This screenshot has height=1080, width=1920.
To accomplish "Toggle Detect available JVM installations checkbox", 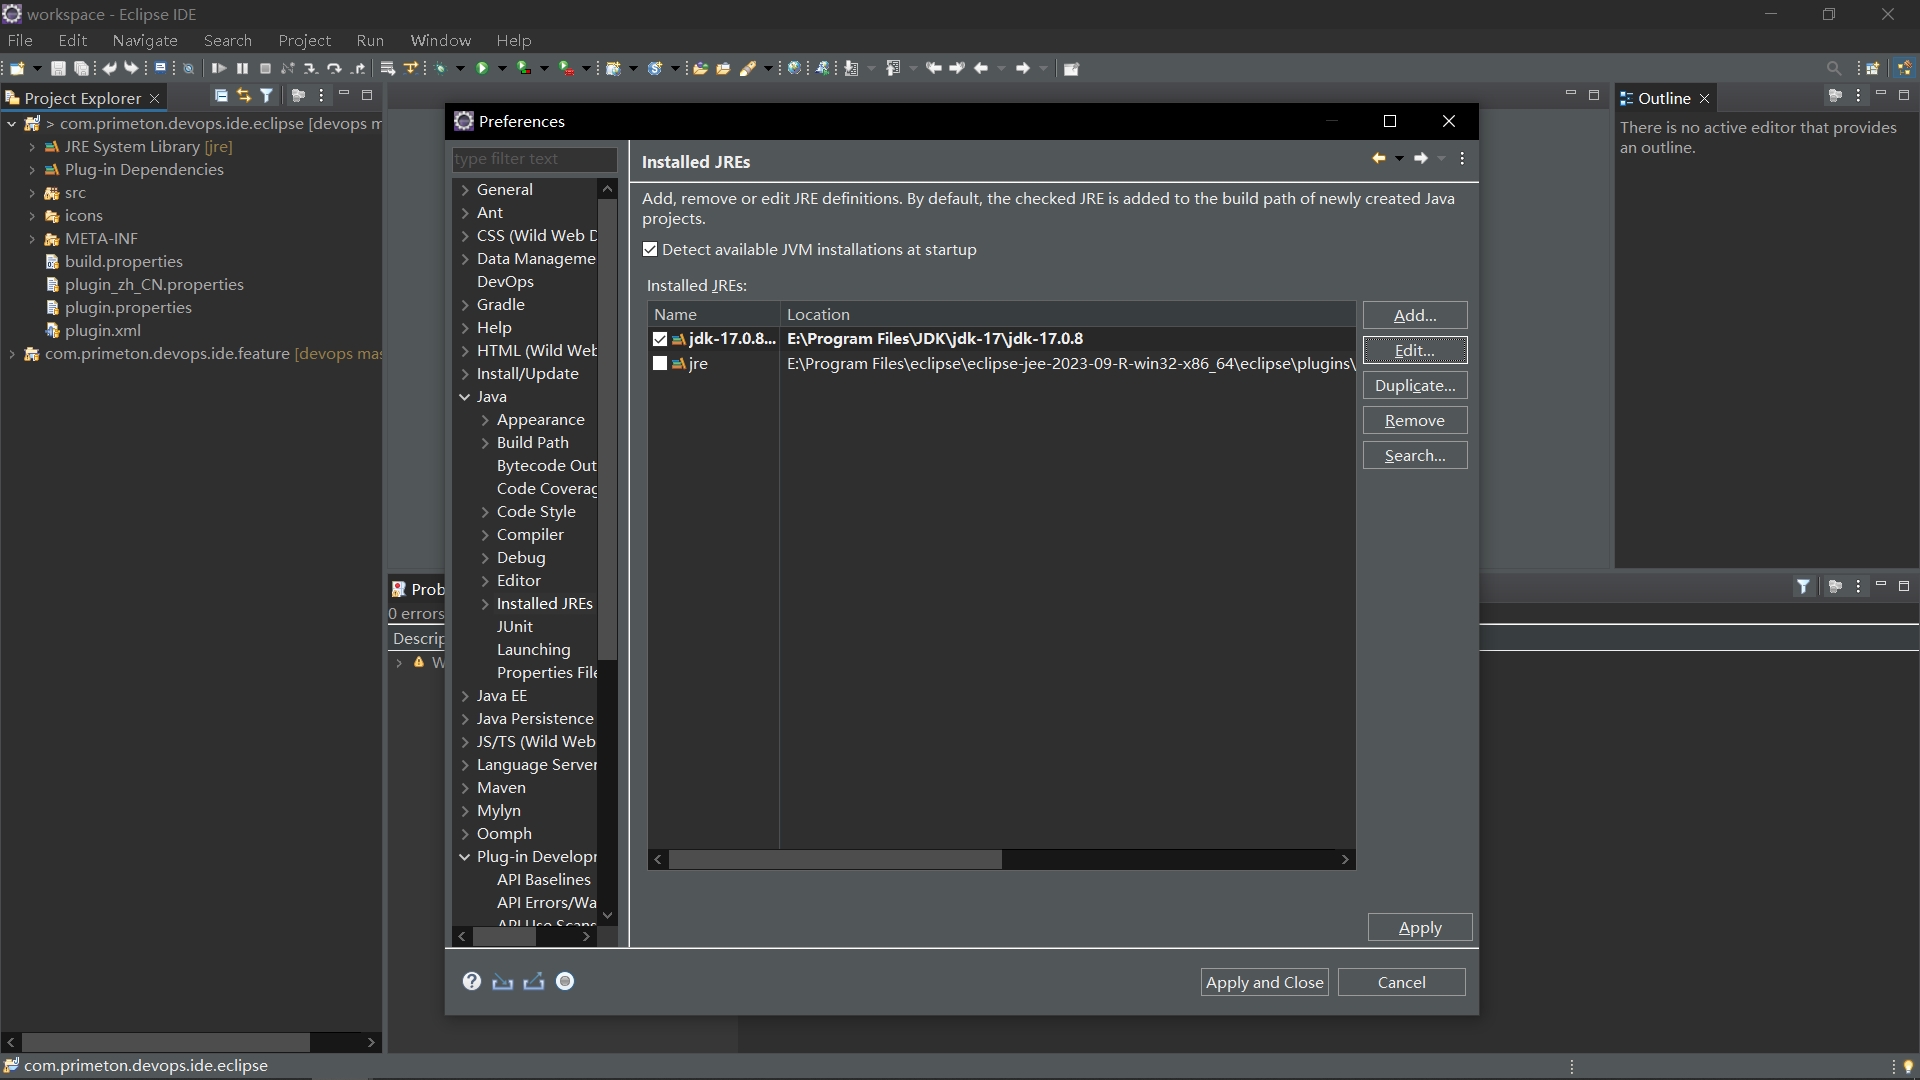I will [651, 250].
